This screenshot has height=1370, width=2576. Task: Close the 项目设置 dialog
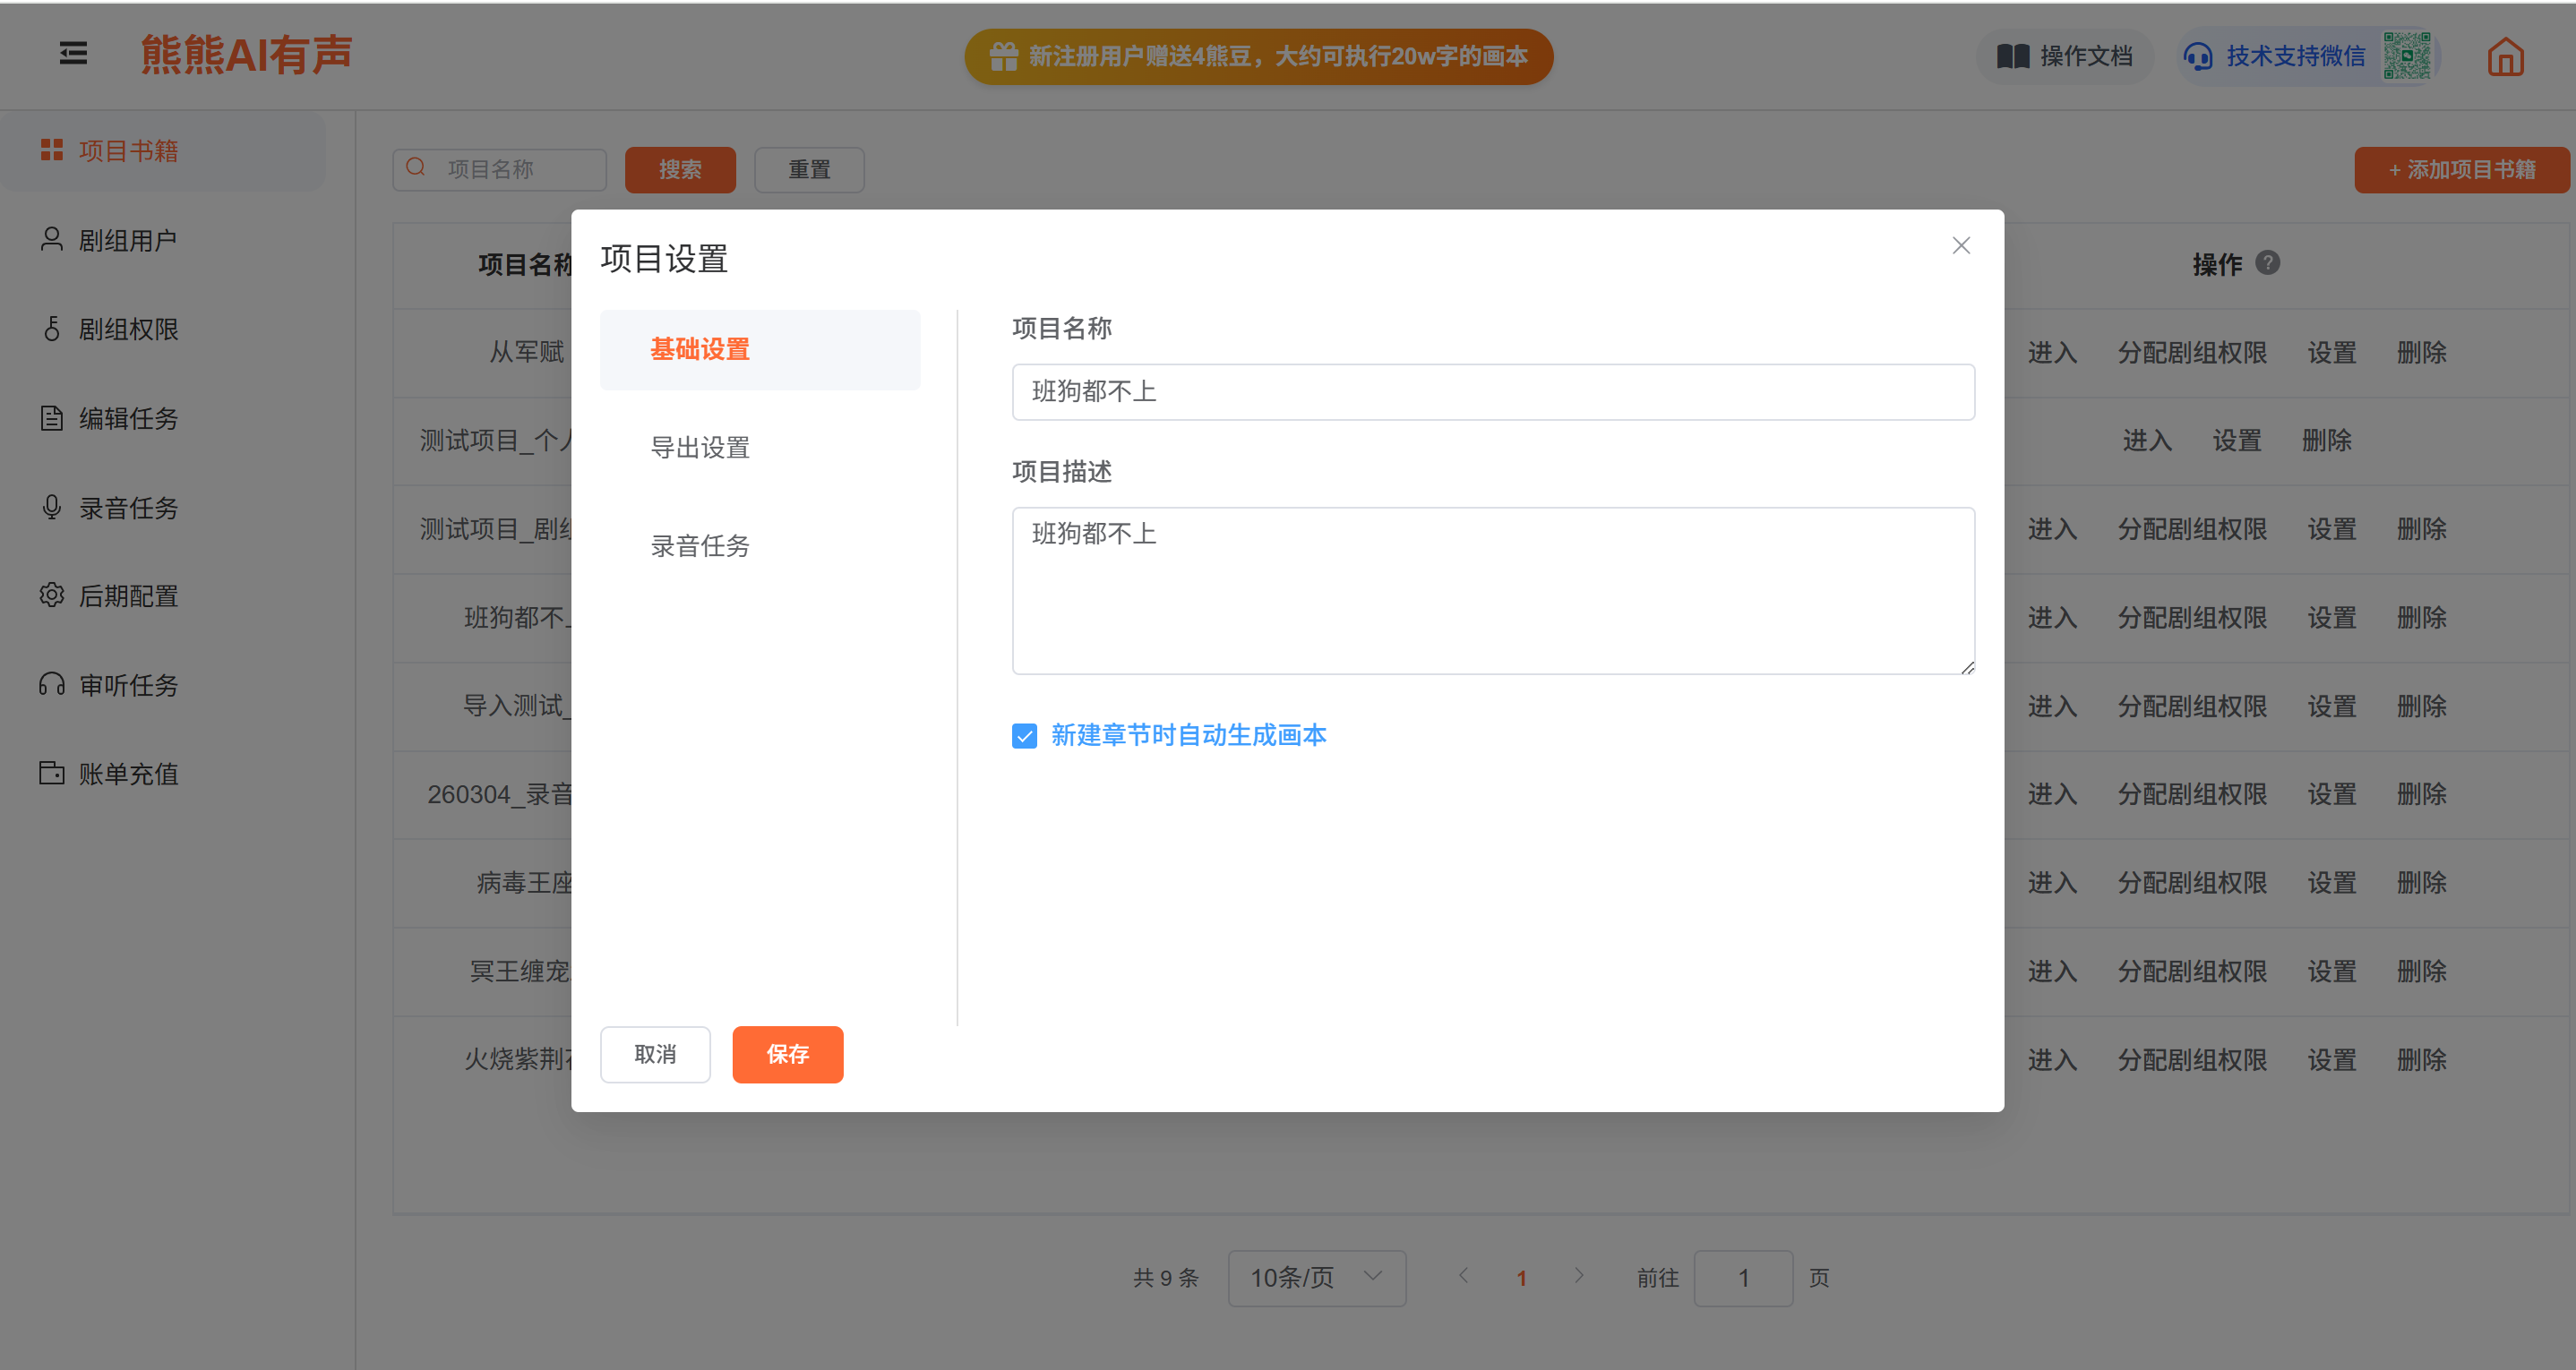(x=1960, y=246)
